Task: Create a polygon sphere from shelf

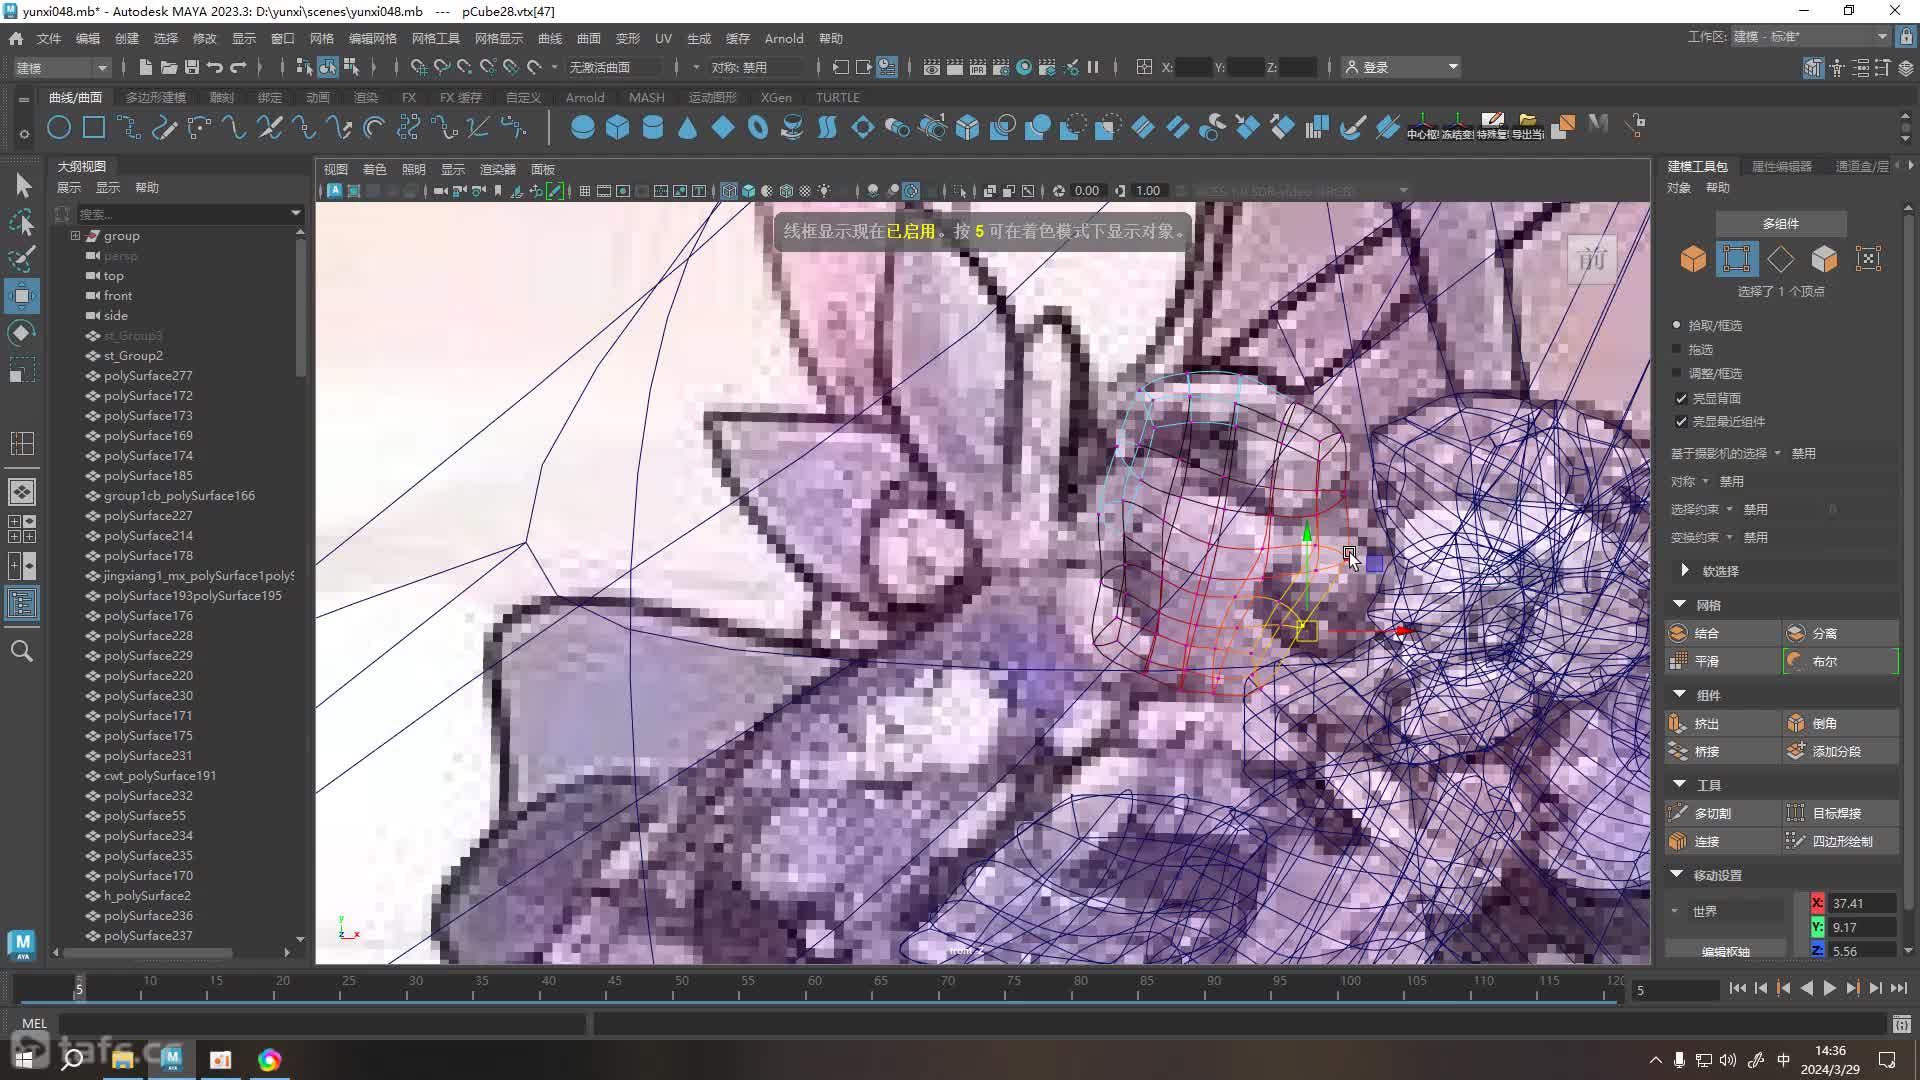Action: pyautogui.click(x=582, y=127)
